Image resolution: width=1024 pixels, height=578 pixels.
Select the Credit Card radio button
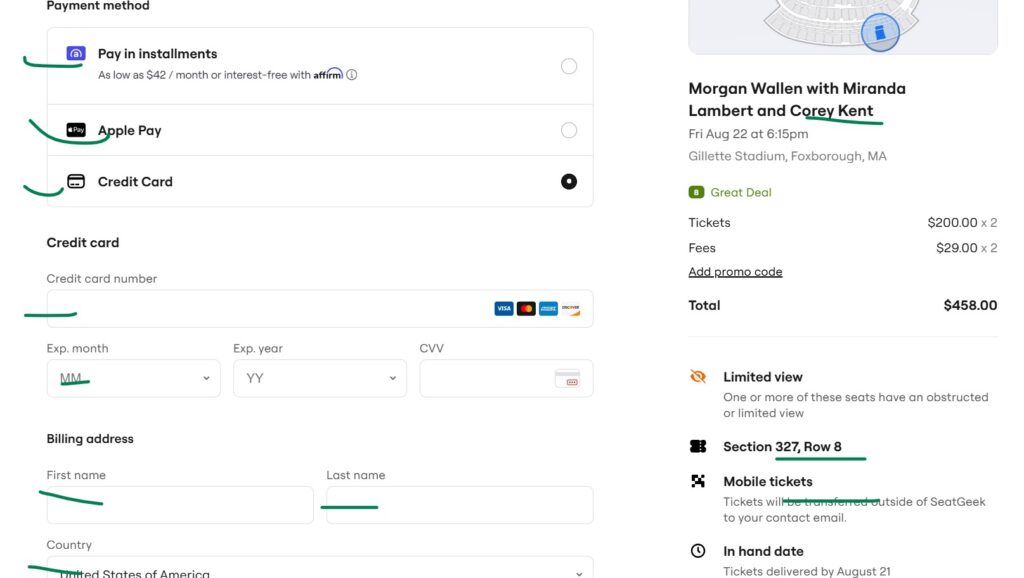click(569, 181)
